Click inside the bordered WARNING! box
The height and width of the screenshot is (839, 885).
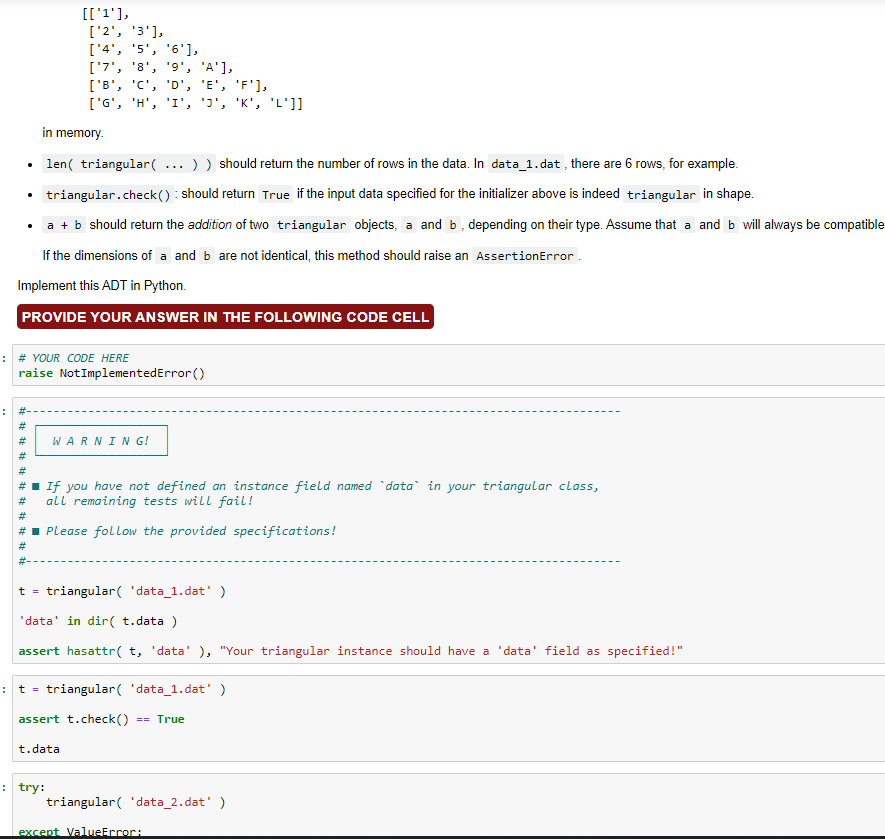100,440
